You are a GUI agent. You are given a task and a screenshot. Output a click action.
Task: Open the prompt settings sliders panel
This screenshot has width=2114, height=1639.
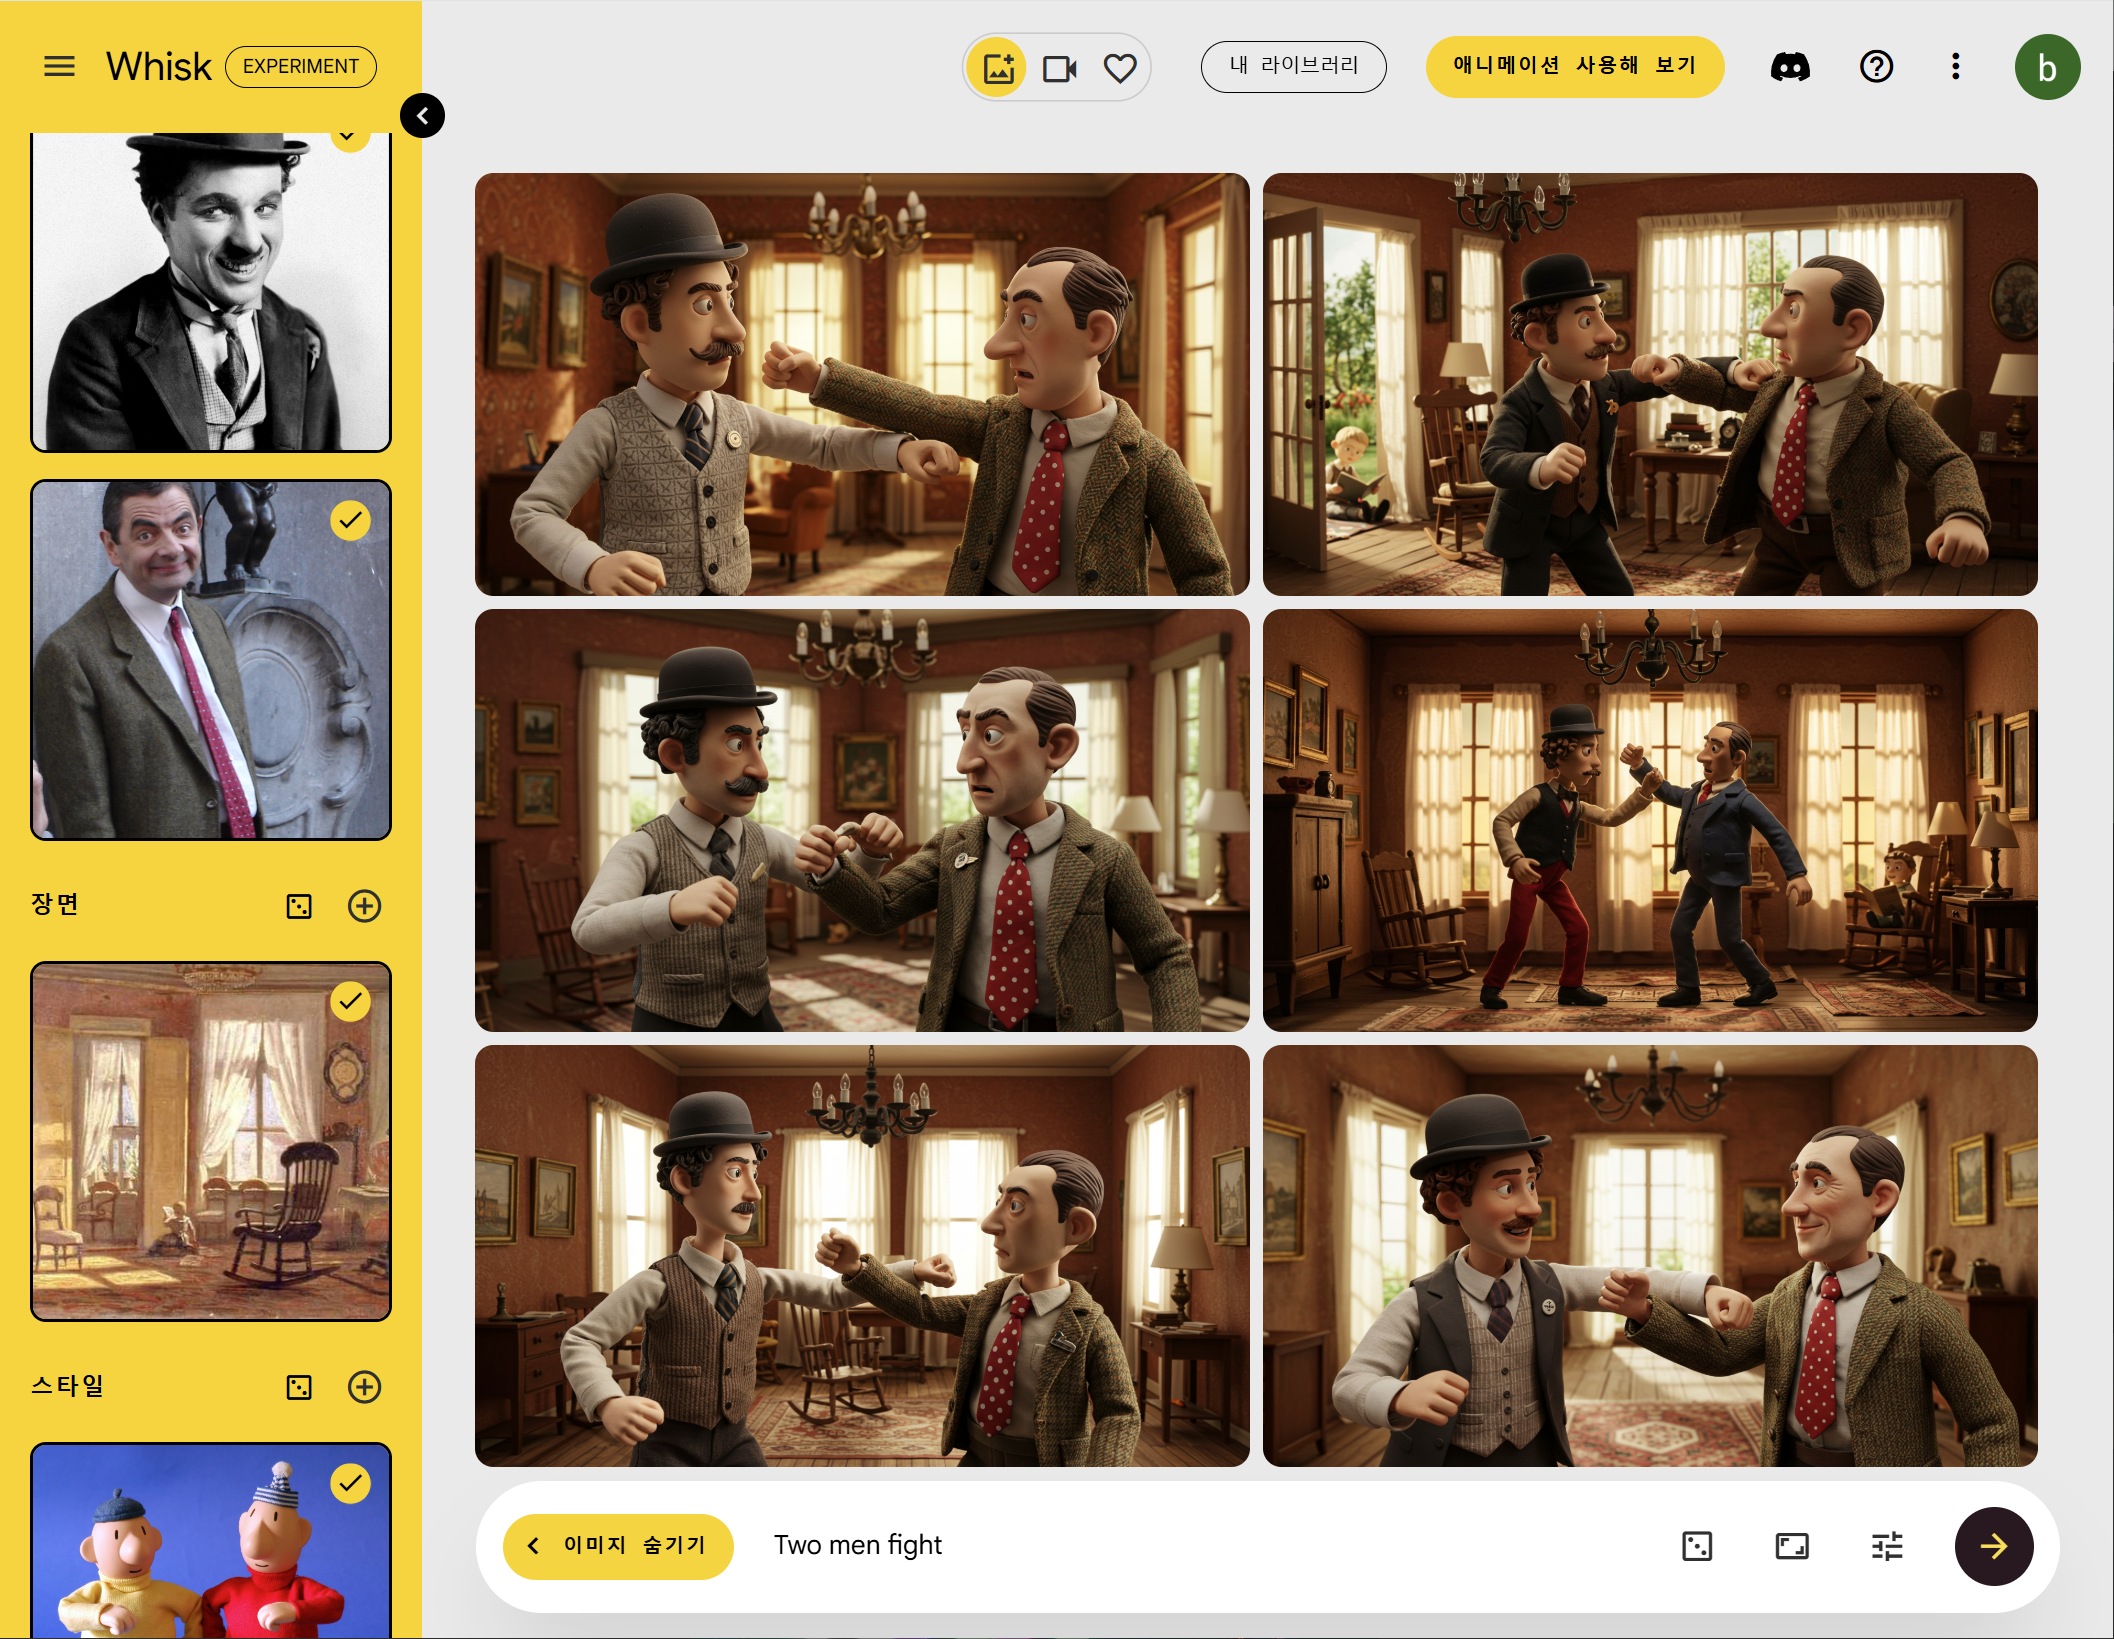[1887, 1546]
